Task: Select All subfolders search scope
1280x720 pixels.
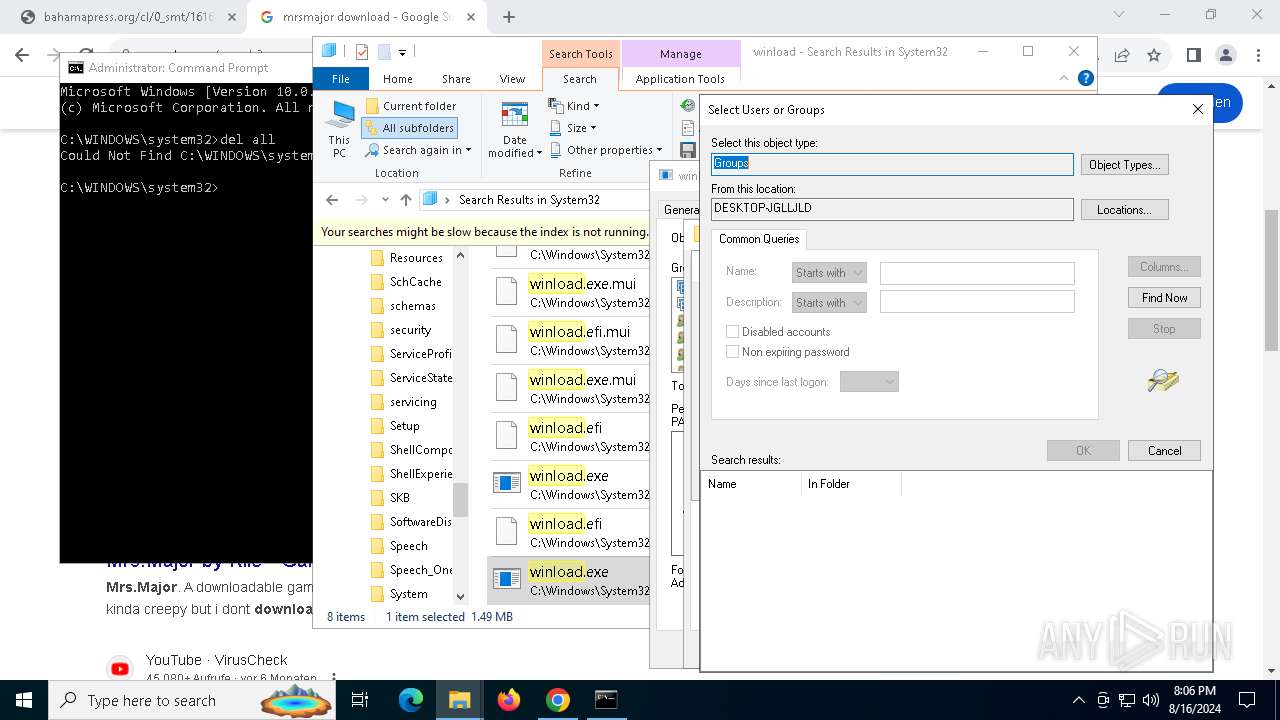Action: [x=410, y=128]
